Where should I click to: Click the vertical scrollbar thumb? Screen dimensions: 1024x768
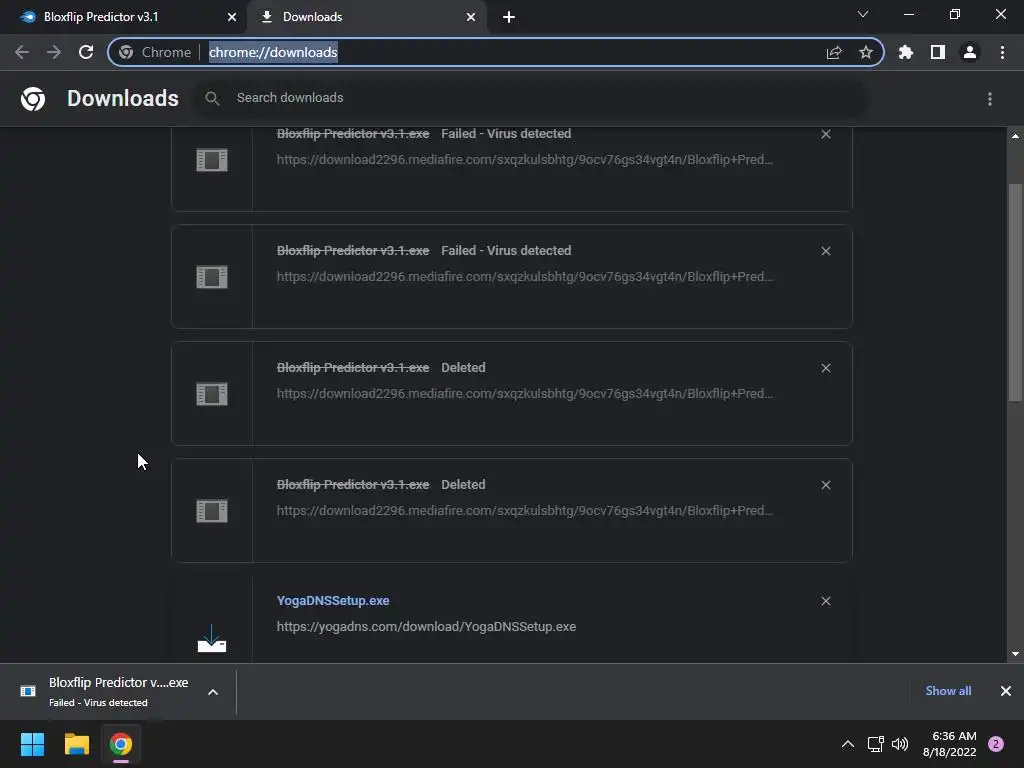tap(1016, 293)
